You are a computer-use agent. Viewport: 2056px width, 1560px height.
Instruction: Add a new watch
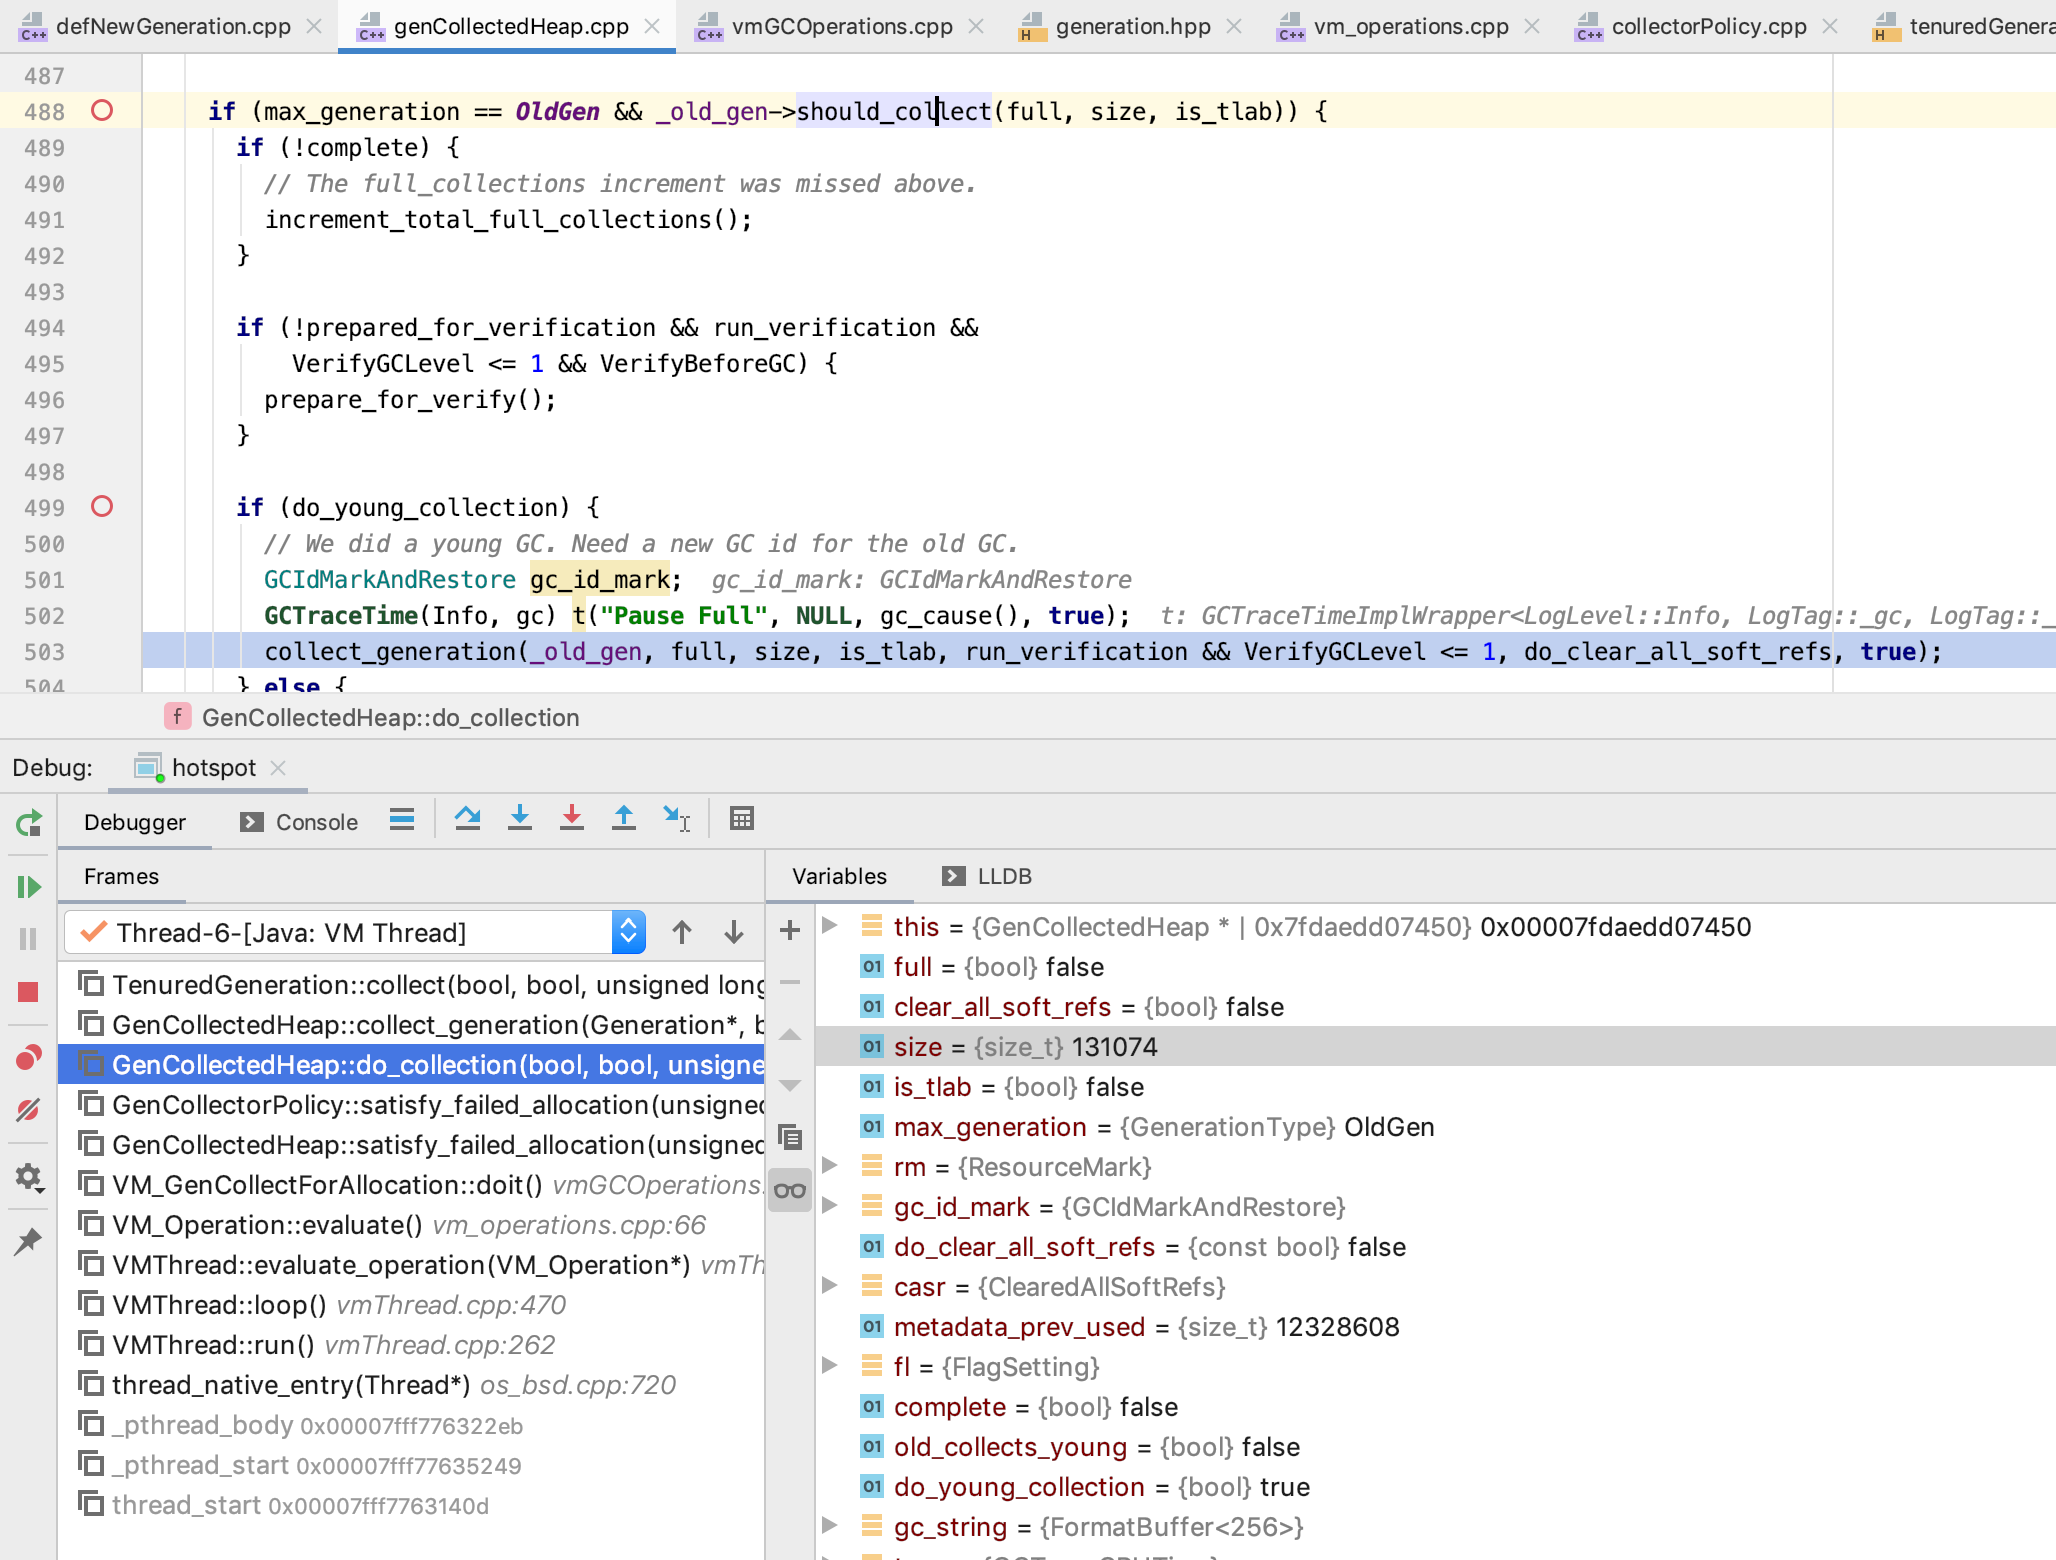(790, 930)
